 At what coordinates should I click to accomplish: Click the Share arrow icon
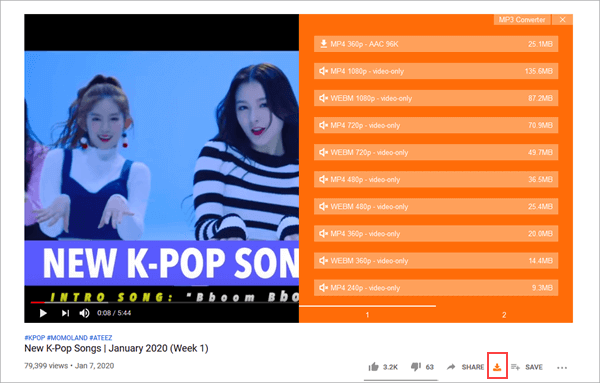coord(451,367)
